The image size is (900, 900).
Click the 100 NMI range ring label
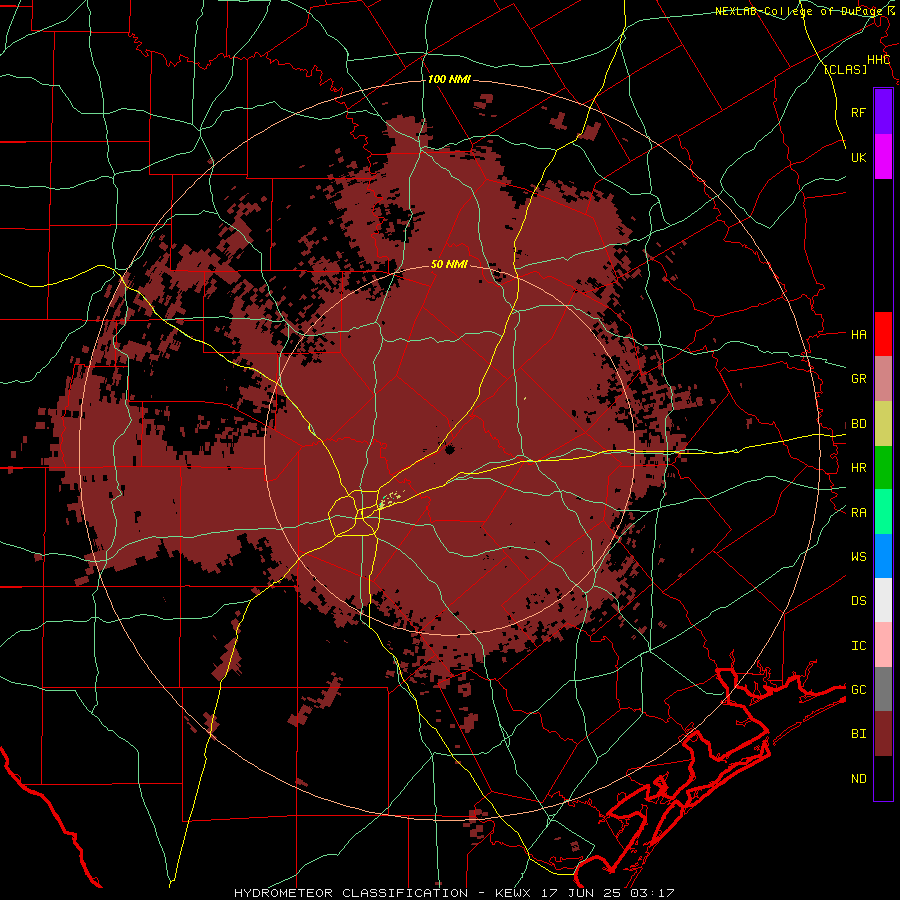coord(449,79)
